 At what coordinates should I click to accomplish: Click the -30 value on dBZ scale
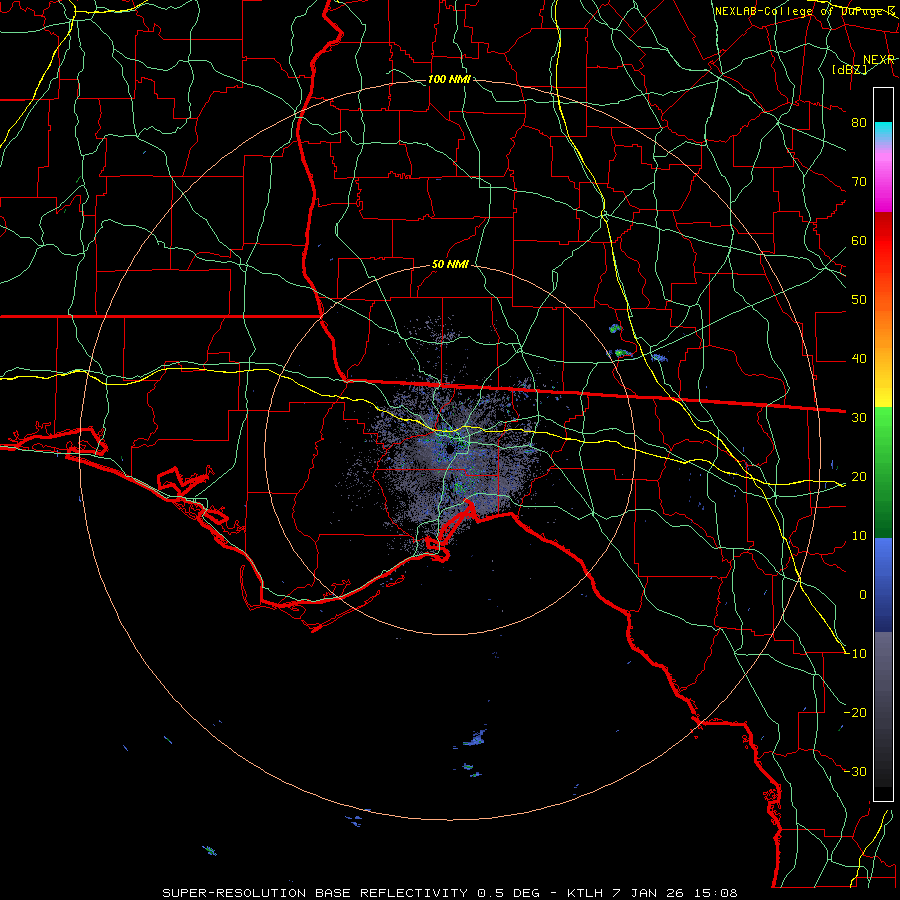(x=855, y=771)
